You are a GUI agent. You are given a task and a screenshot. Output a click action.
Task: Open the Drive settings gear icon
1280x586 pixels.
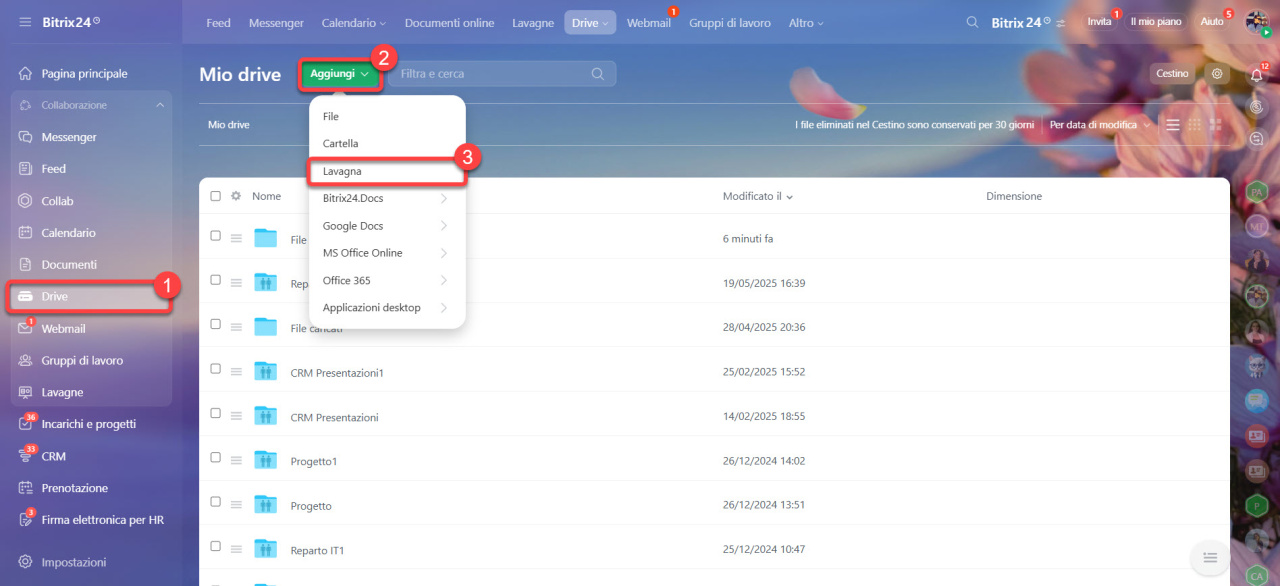[1217, 73]
